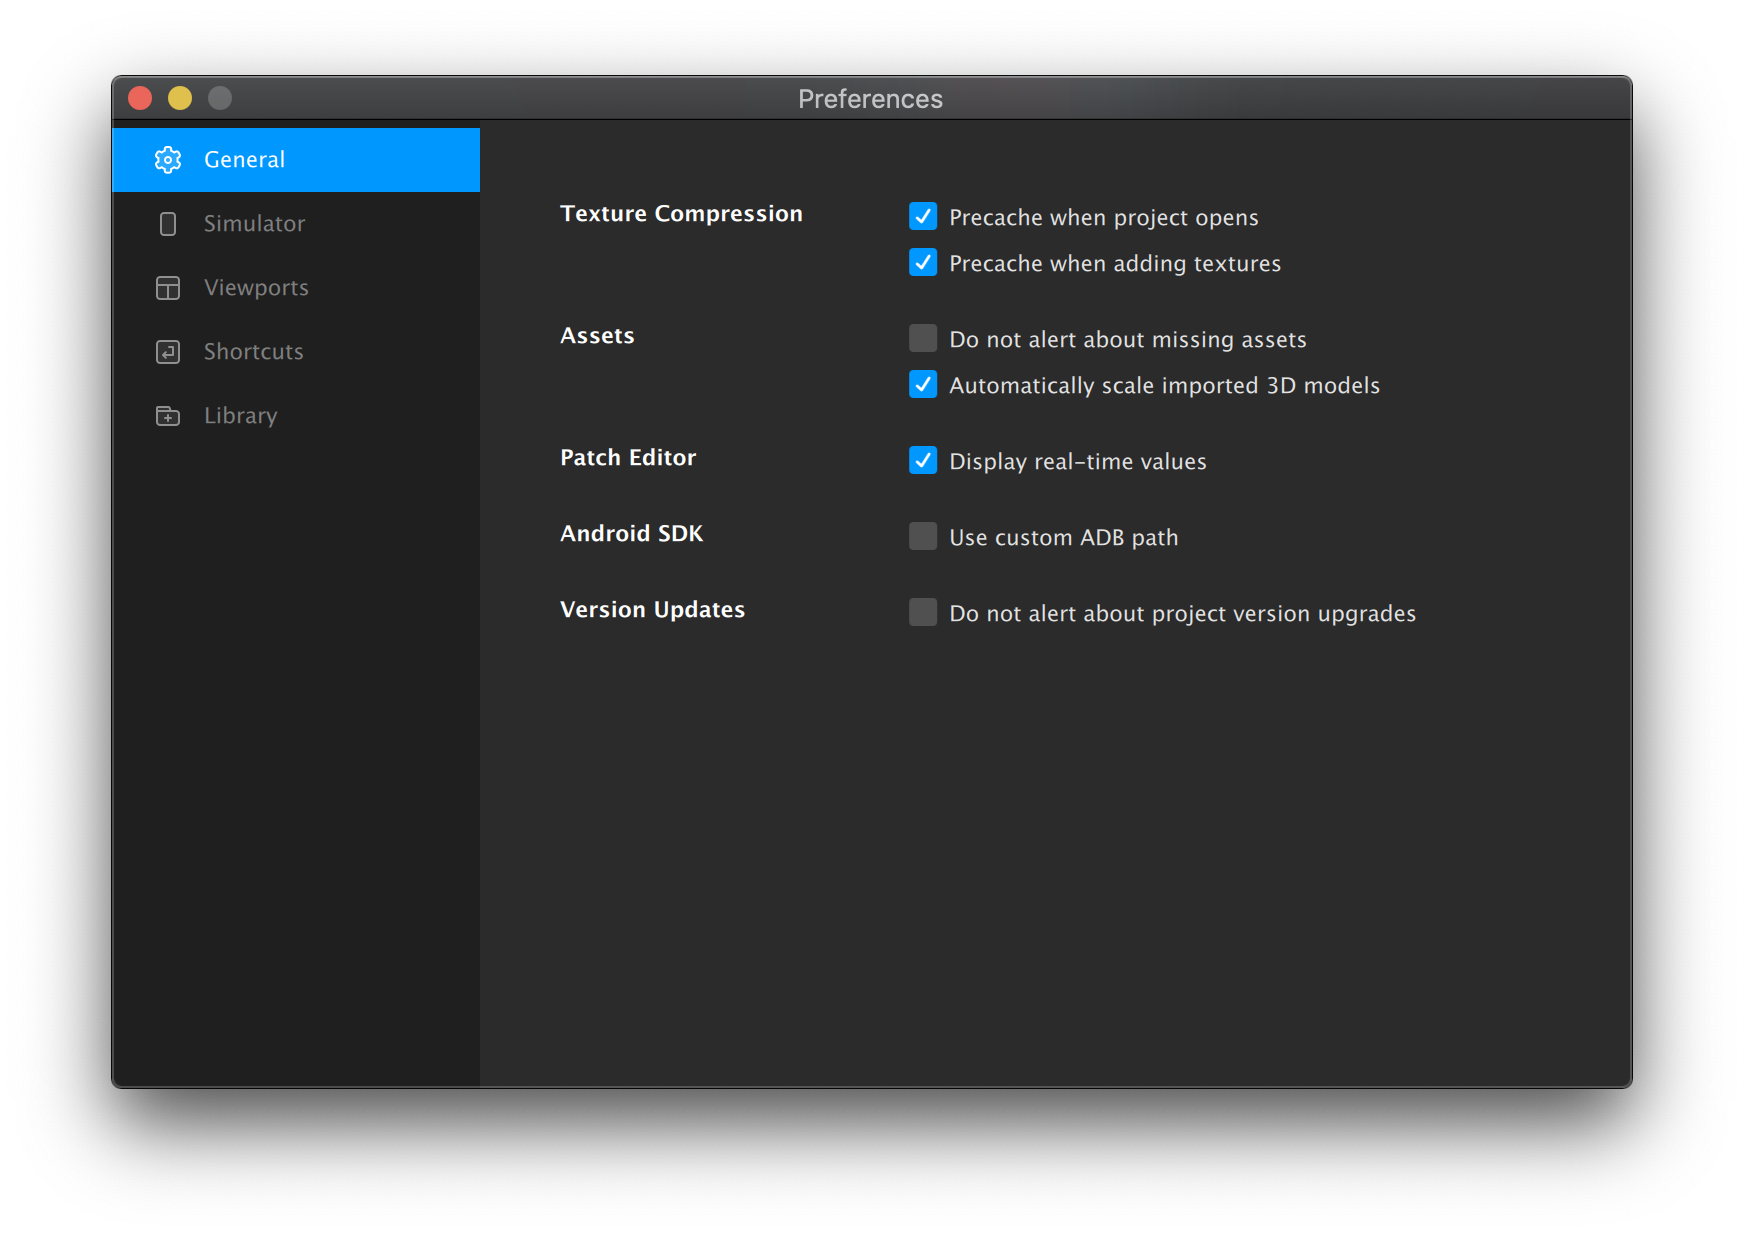Close the Preferences window
The width and height of the screenshot is (1744, 1236).
(x=140, y=98)
